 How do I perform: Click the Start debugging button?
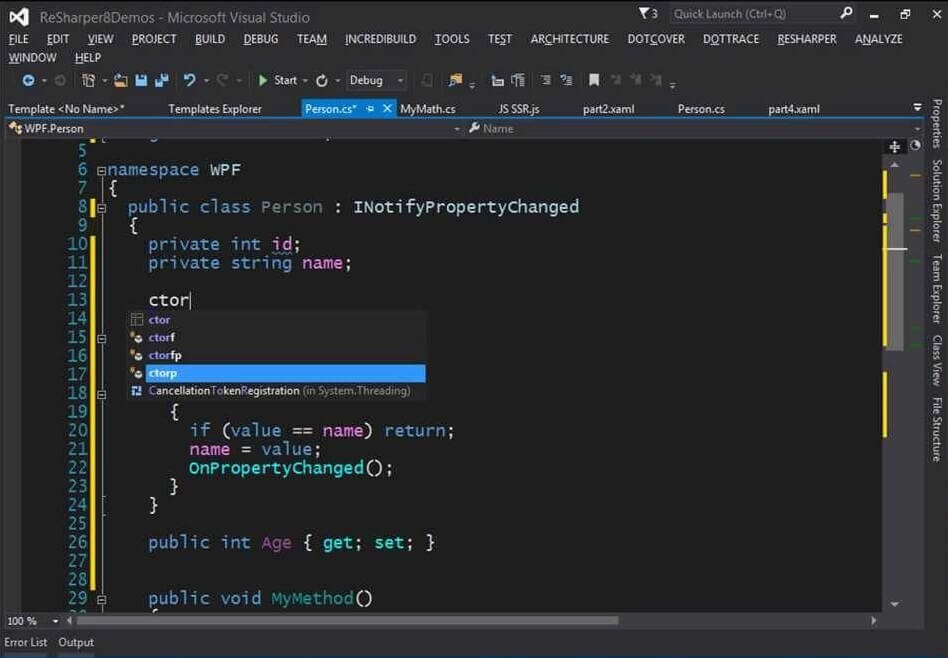tap(278, 80)
